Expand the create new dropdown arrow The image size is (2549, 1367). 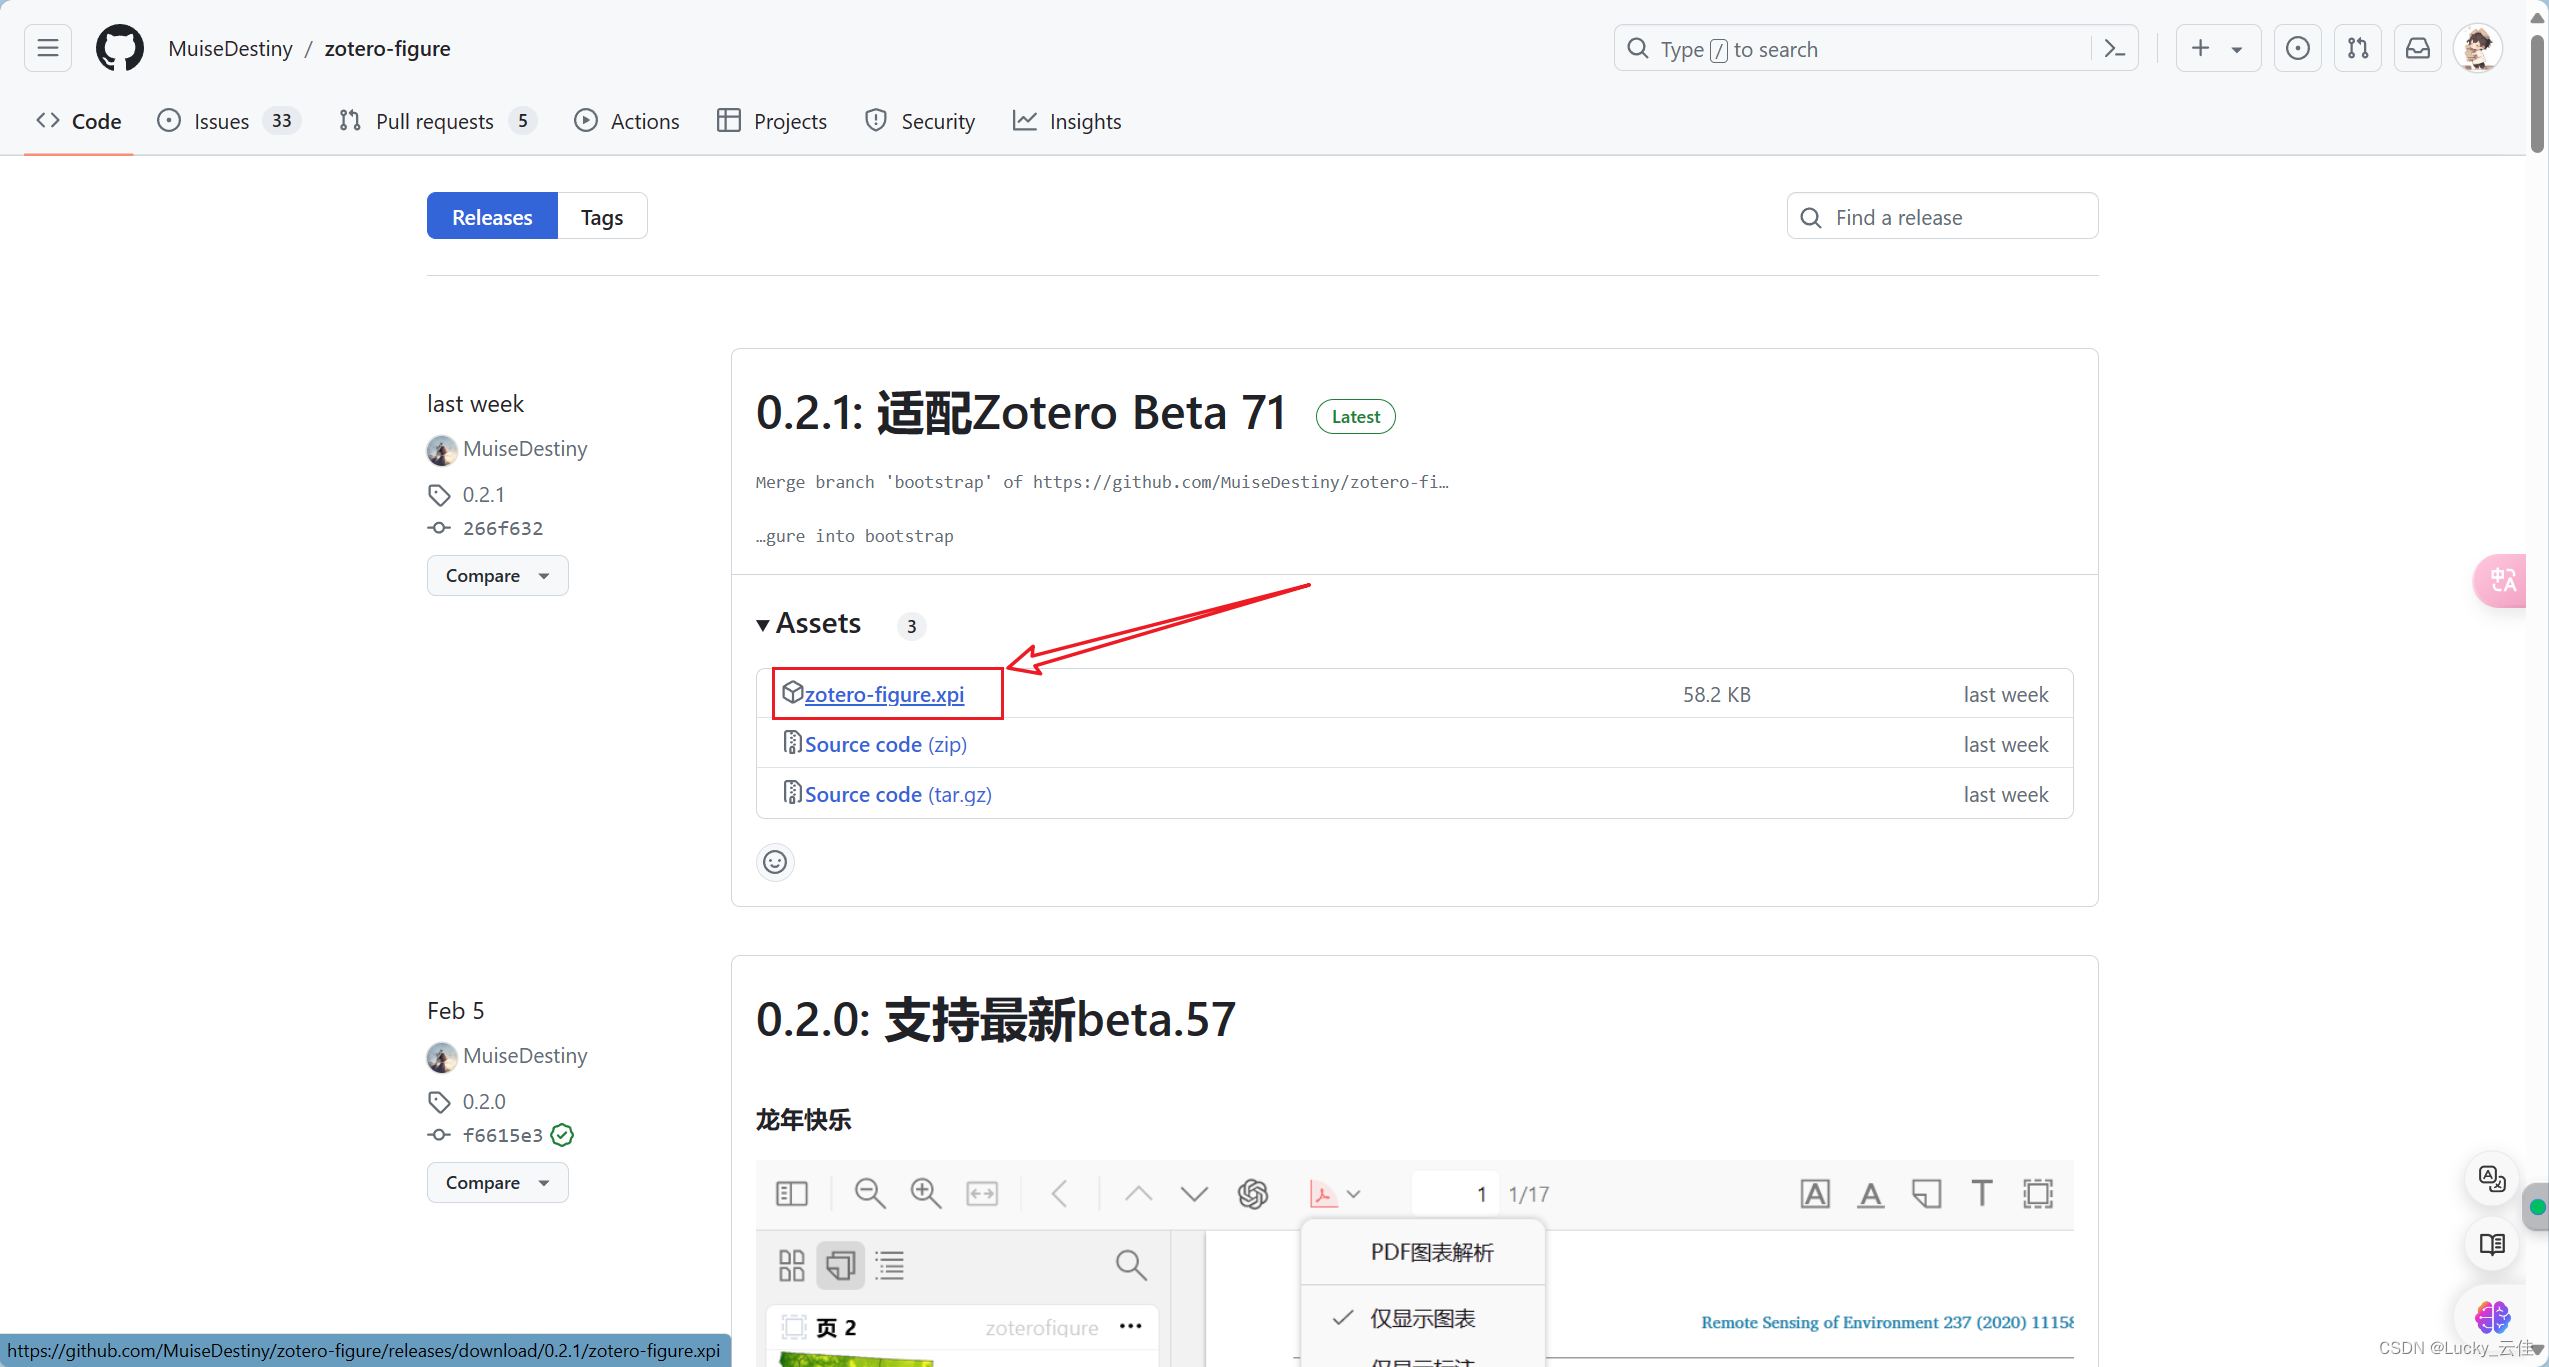pyautogui.click(x=2237, y=49)
